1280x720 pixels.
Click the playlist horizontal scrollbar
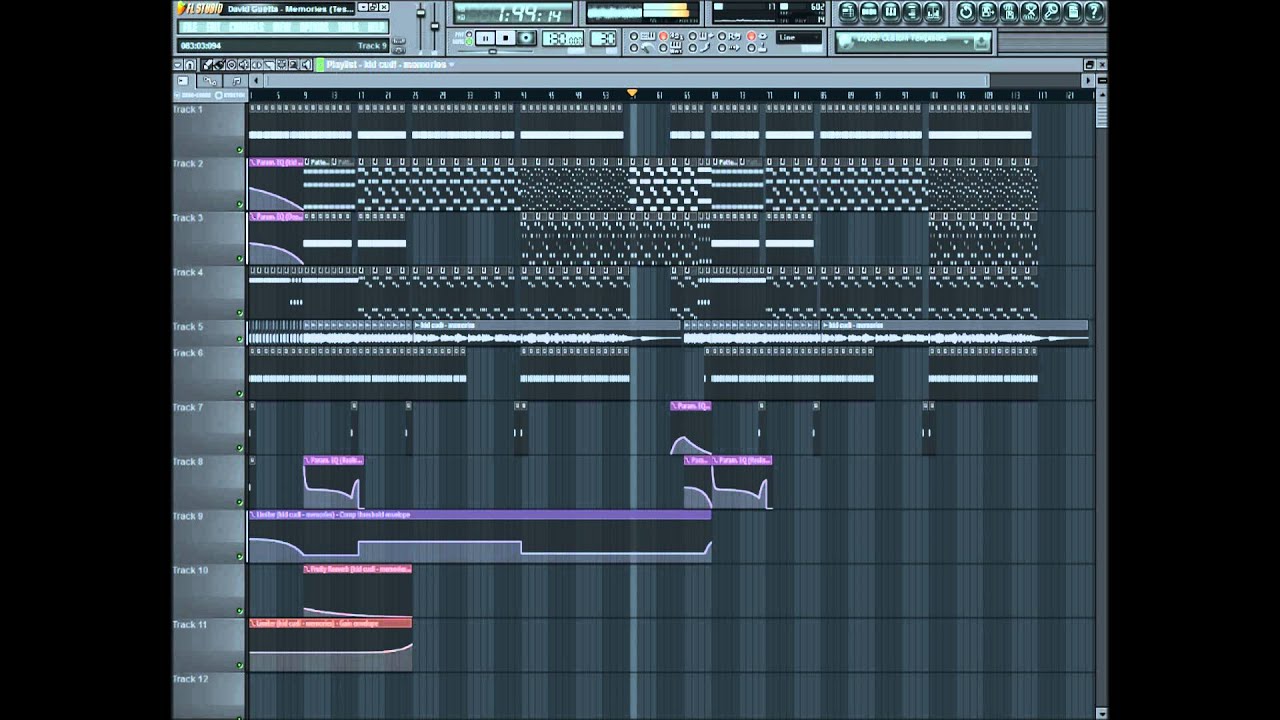tap(625, 81)
